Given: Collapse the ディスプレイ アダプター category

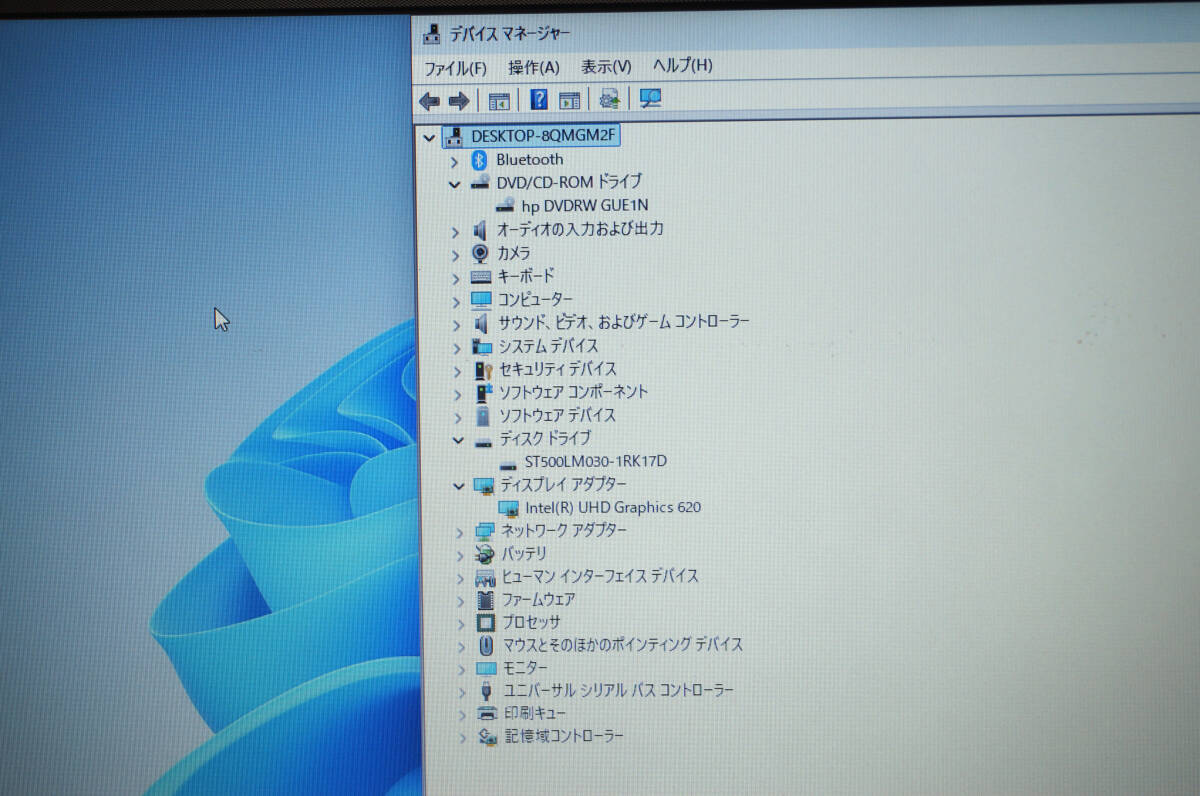Looking at the screenshot, I should tap(459, 485).
